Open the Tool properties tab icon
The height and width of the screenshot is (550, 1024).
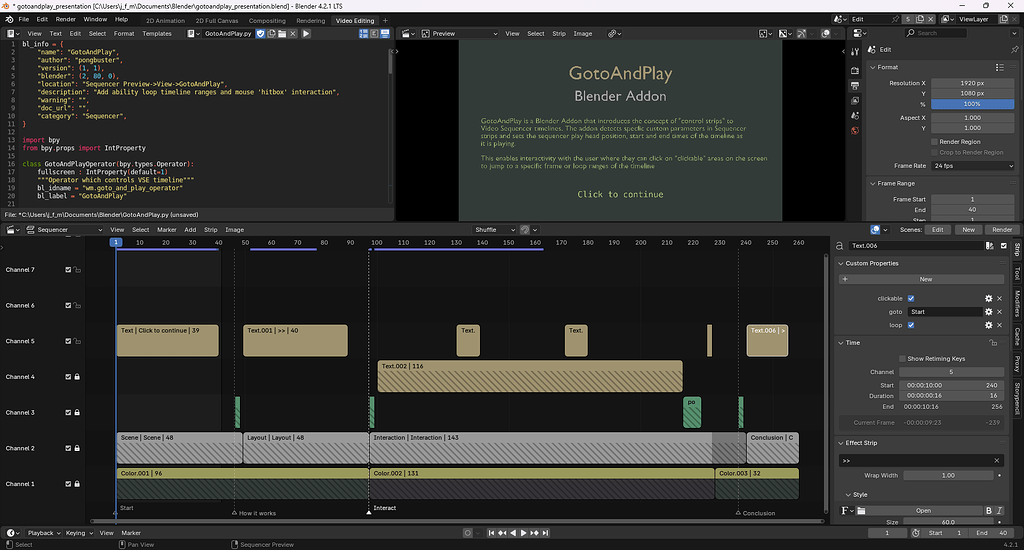(855, 52)
